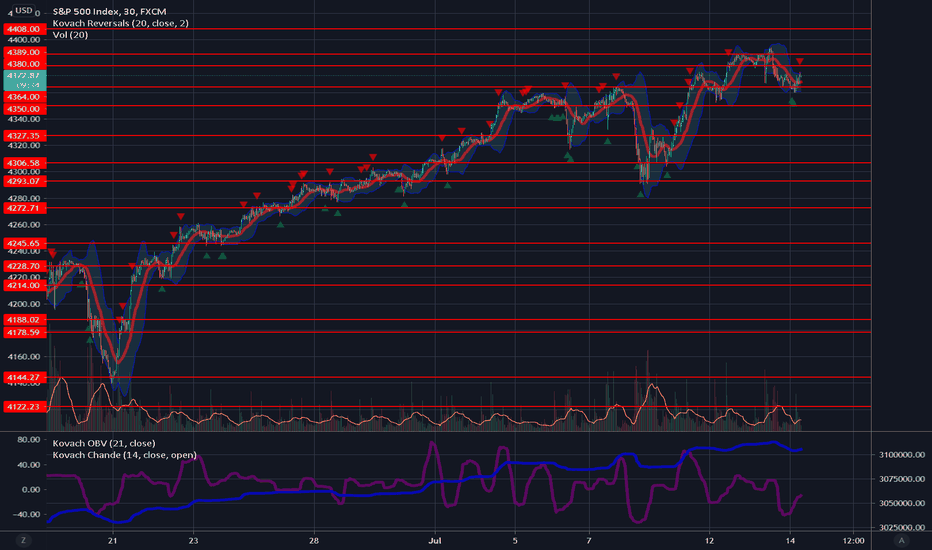The width and height of the screenshot is (932, 550).
Task: Select the Kovach OBV (21, close) legend
Action: coord(104,443)
